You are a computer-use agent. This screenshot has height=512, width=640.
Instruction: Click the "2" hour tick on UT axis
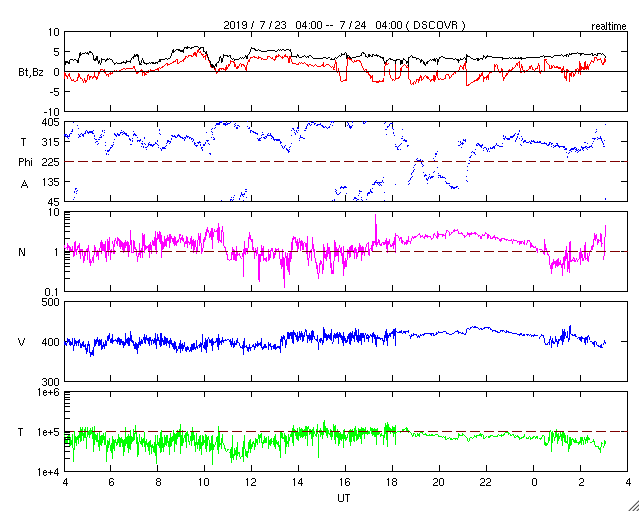tap(580, 483)
